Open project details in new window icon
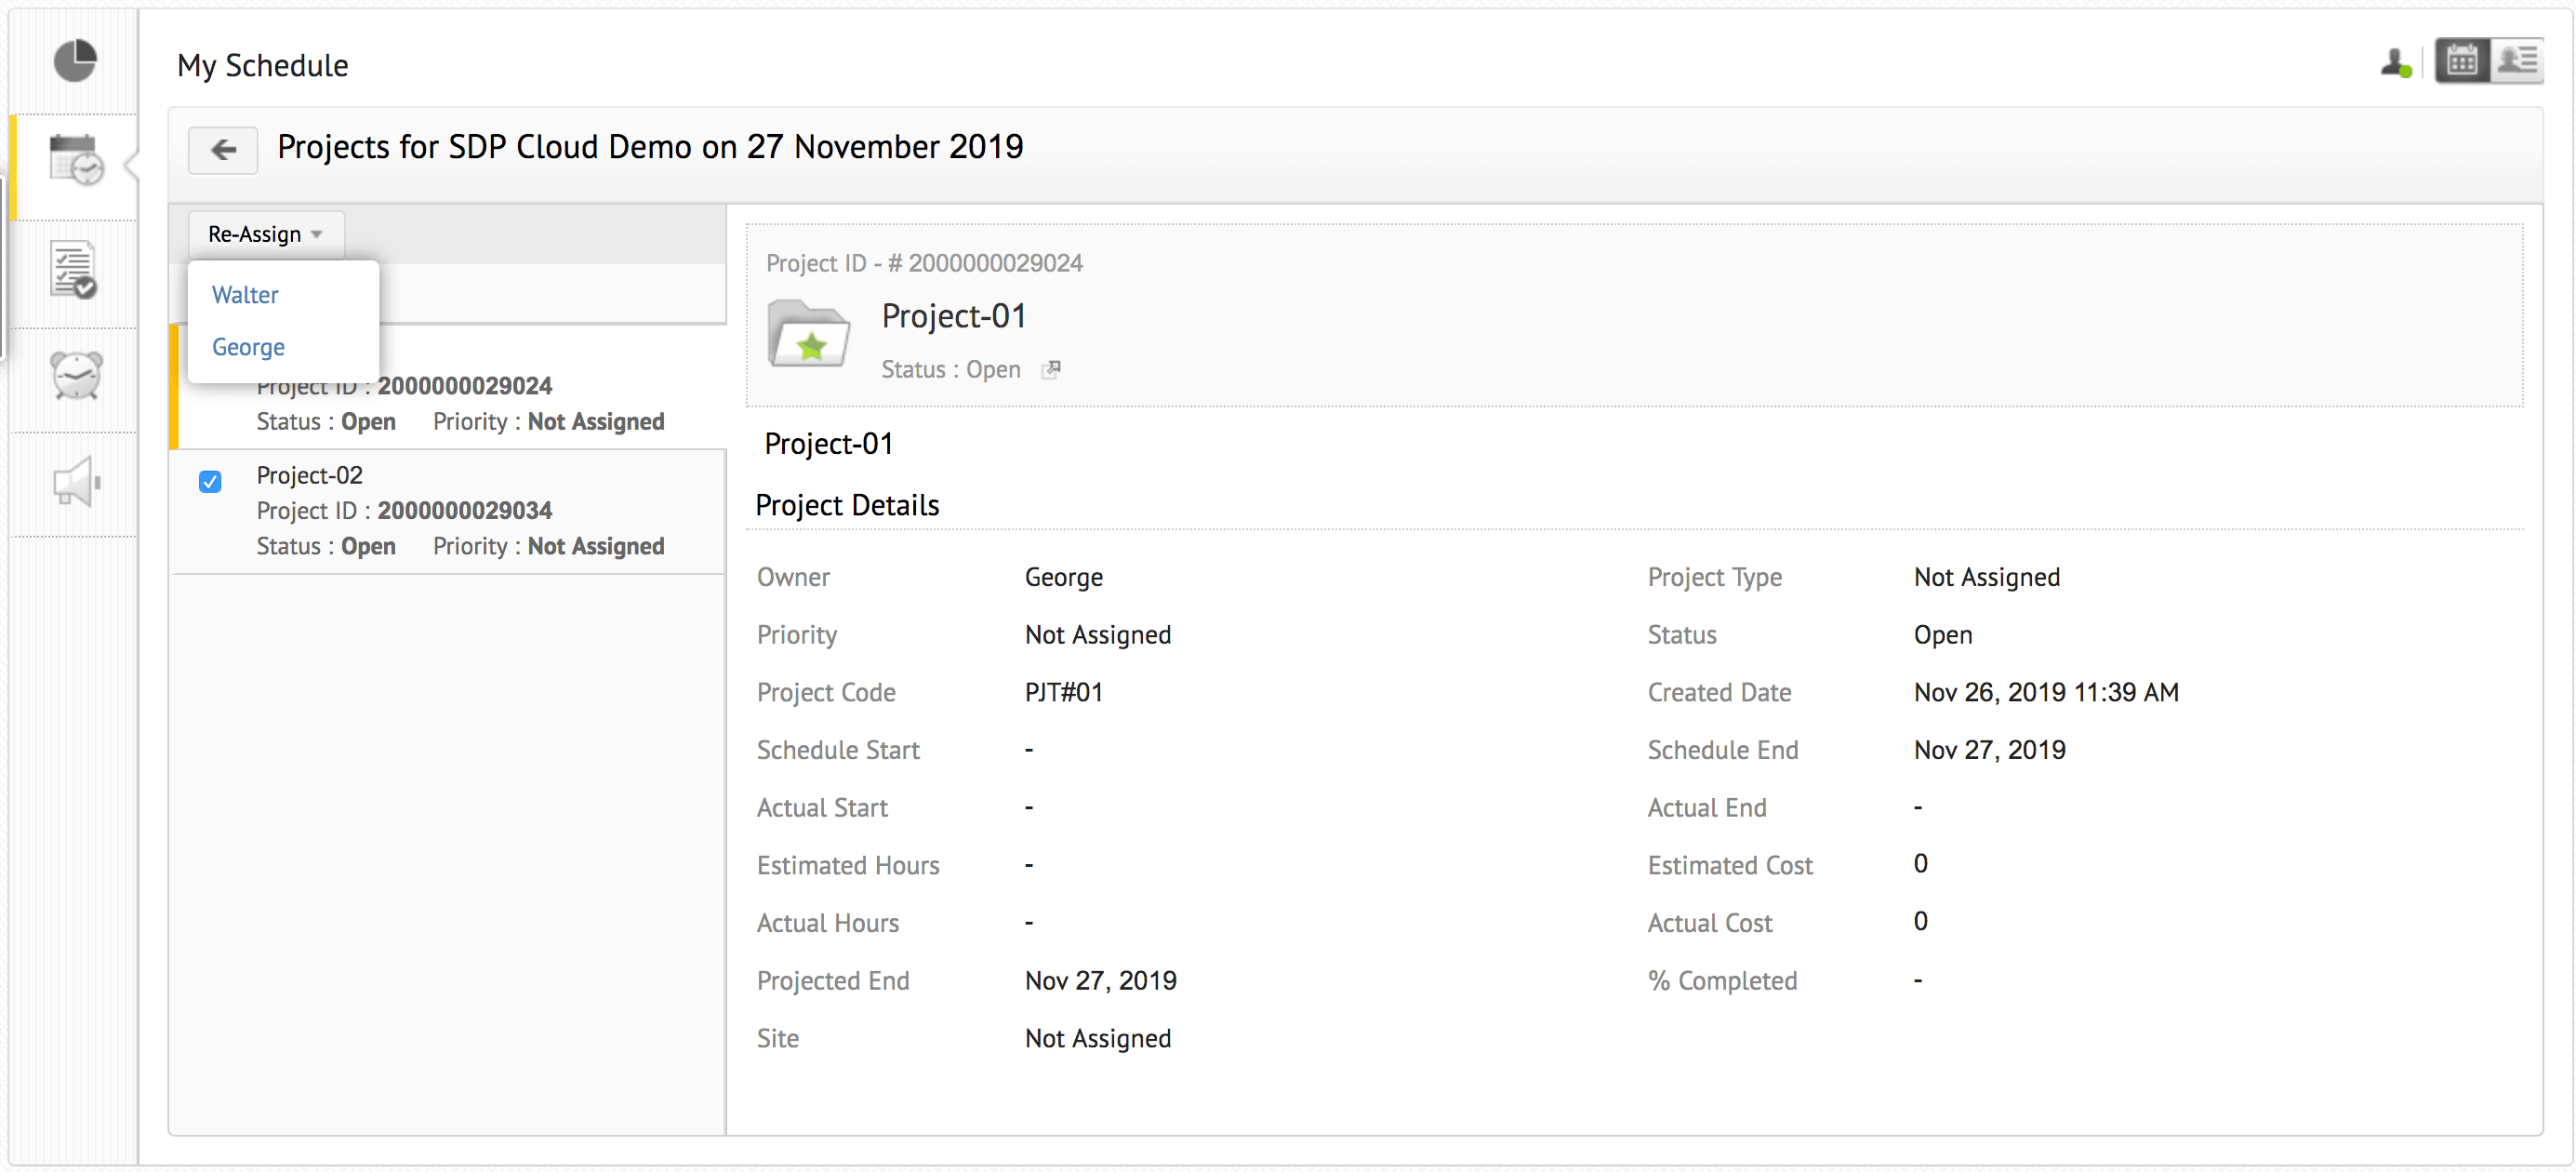Screen dimensions: 2576x1172 point(1051,370)
